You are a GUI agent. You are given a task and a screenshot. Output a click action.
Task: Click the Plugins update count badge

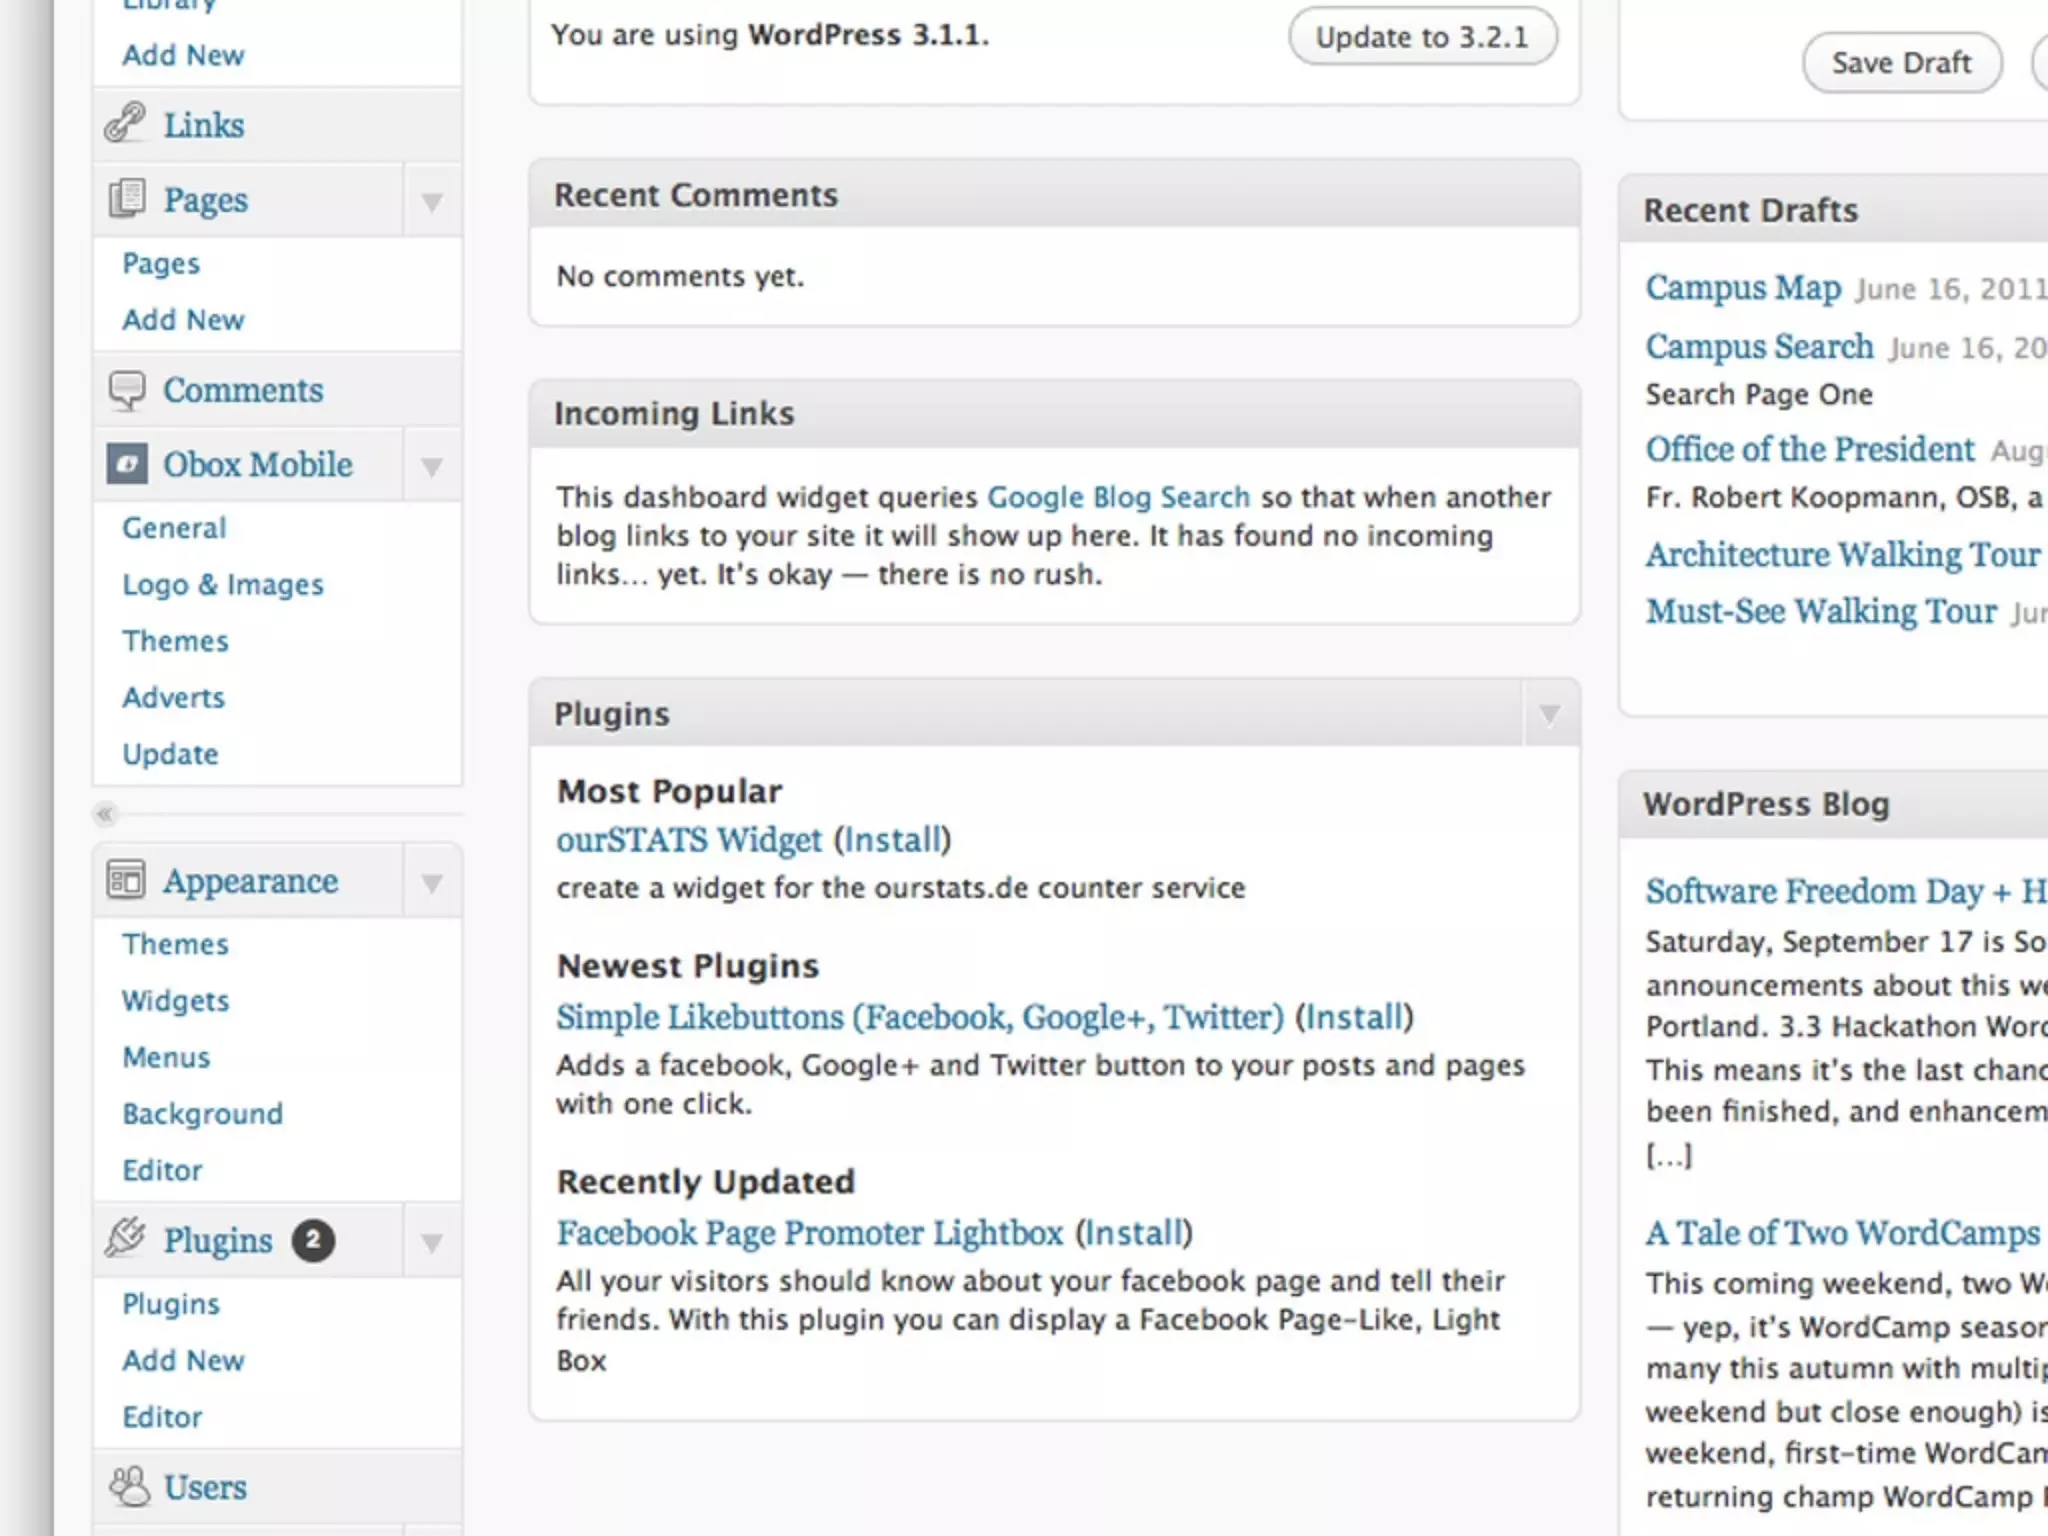[x=313, y=1240]
